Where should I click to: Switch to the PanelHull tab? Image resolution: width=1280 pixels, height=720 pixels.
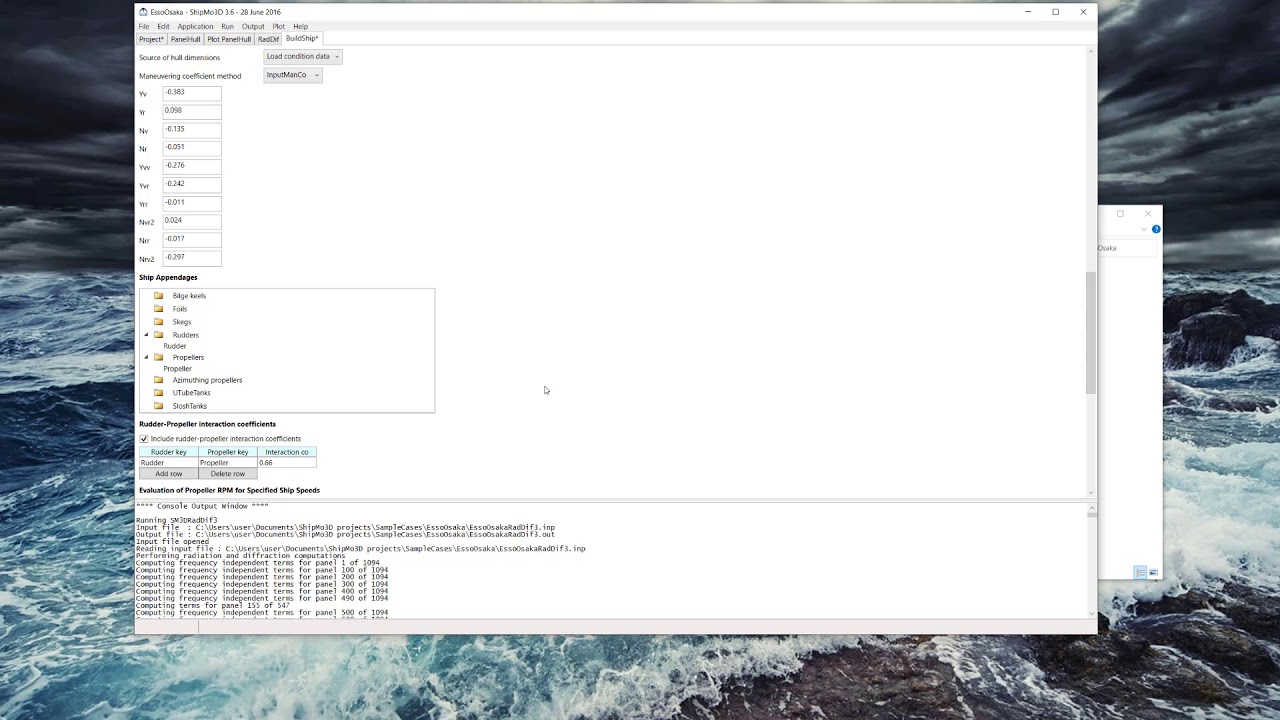tap(185, 39)
